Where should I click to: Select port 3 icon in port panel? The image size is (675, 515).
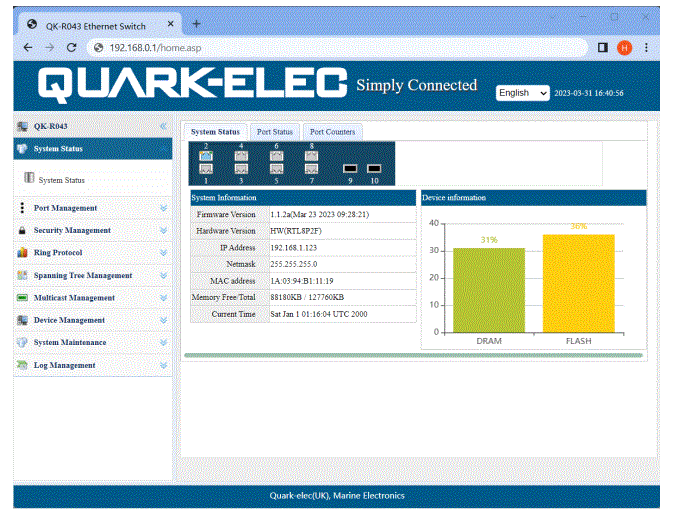(x=241, y=169)
